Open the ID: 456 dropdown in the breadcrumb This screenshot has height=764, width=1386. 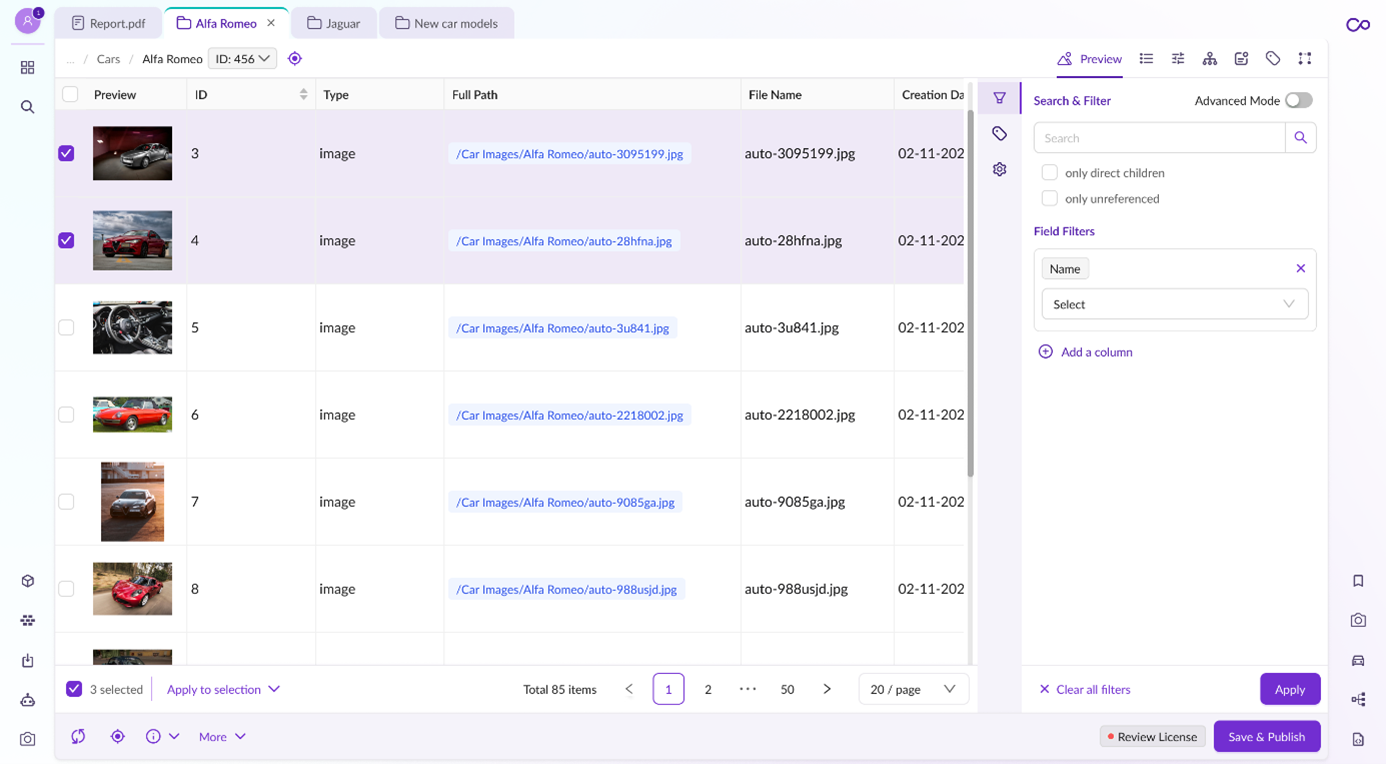click(x=242, y=58)
